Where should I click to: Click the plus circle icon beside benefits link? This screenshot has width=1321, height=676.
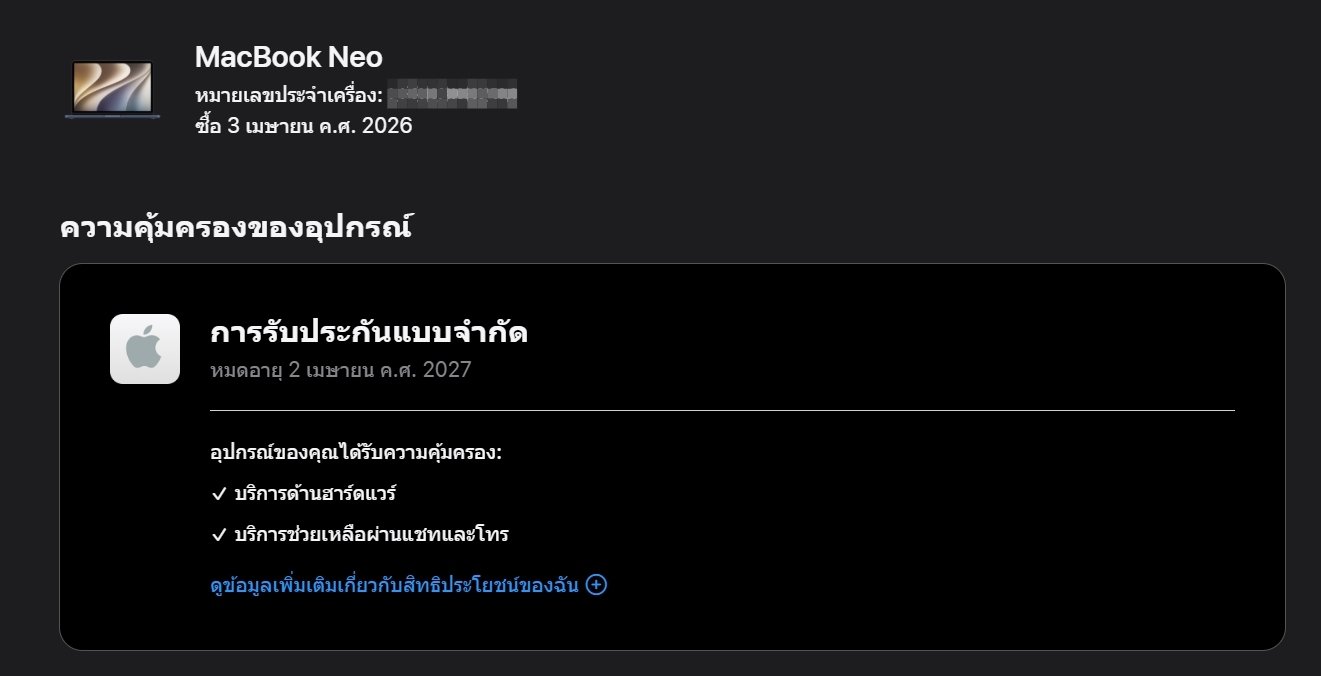[596, 585]
